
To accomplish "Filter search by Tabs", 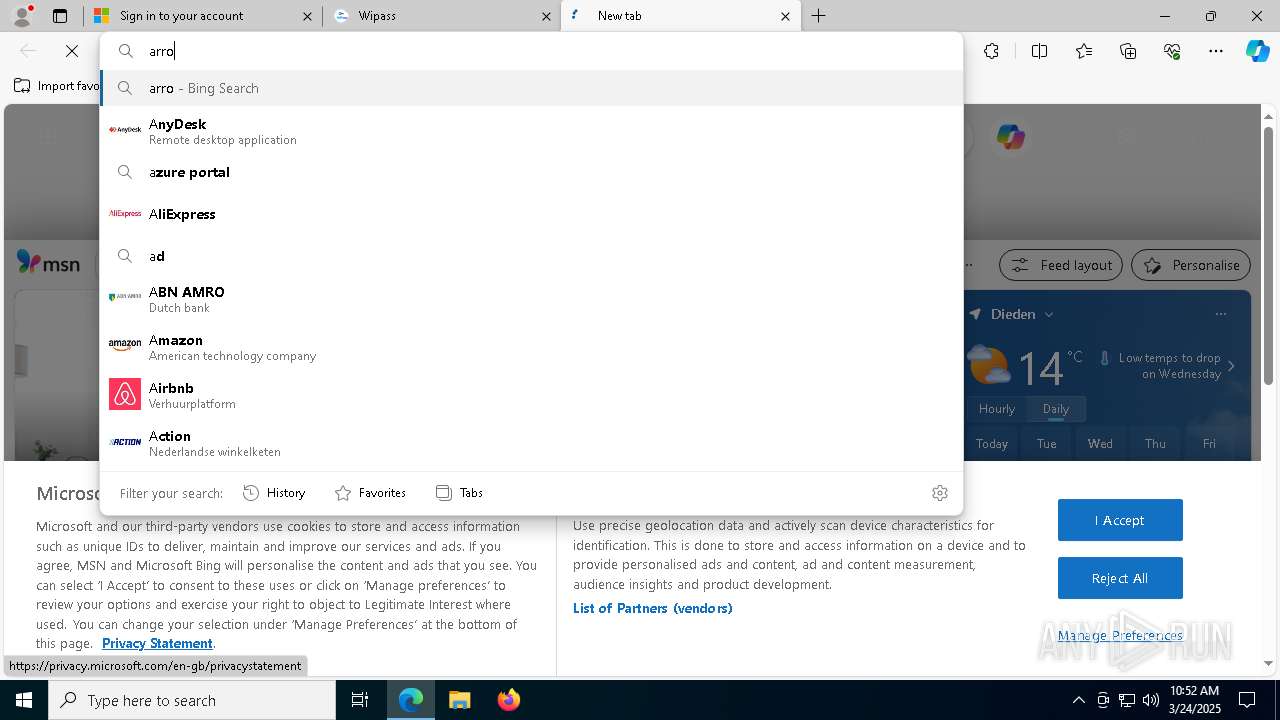I will (460, 493).
